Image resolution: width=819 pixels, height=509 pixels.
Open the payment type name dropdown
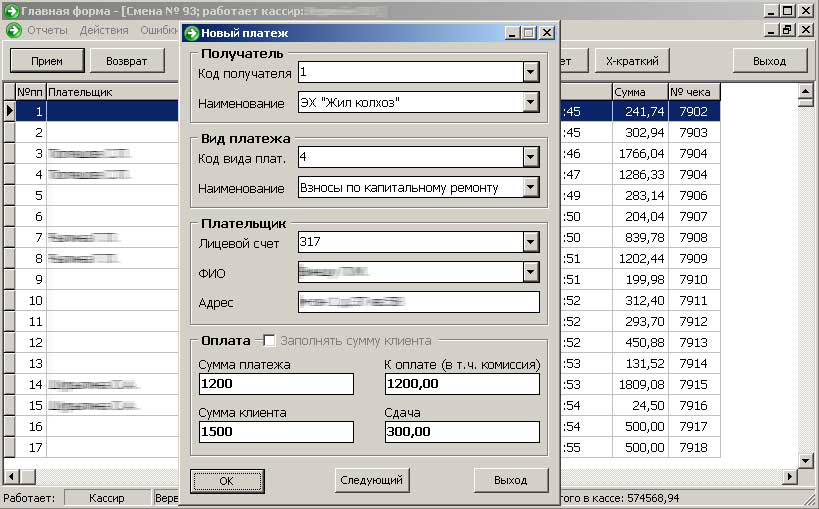point(530,187)
